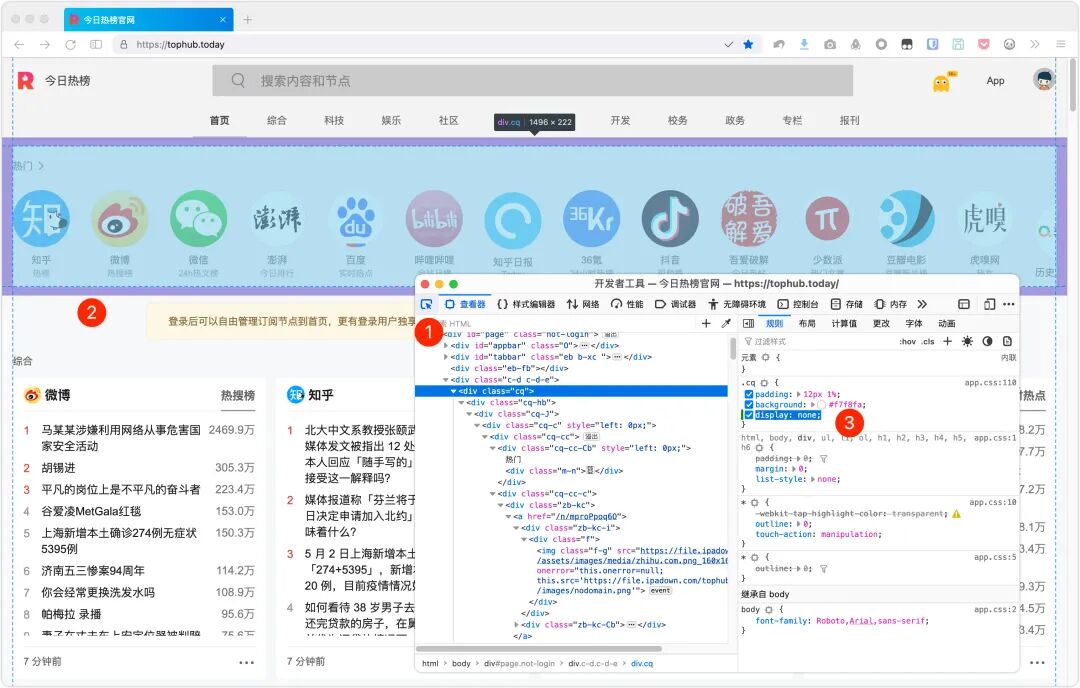
Task: Open devtools three-dot options menu
Action: (1009, 304)
